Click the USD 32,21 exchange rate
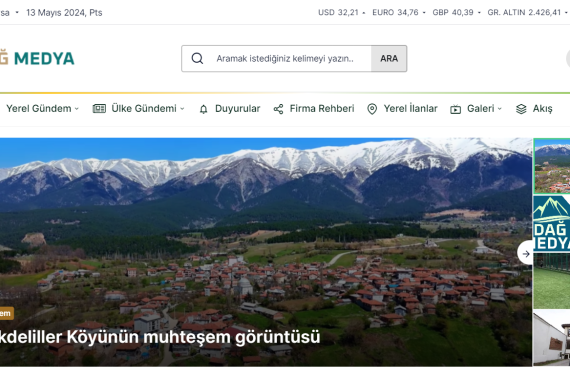This screenshot has width=570, height=375. (x=338, y=13)
